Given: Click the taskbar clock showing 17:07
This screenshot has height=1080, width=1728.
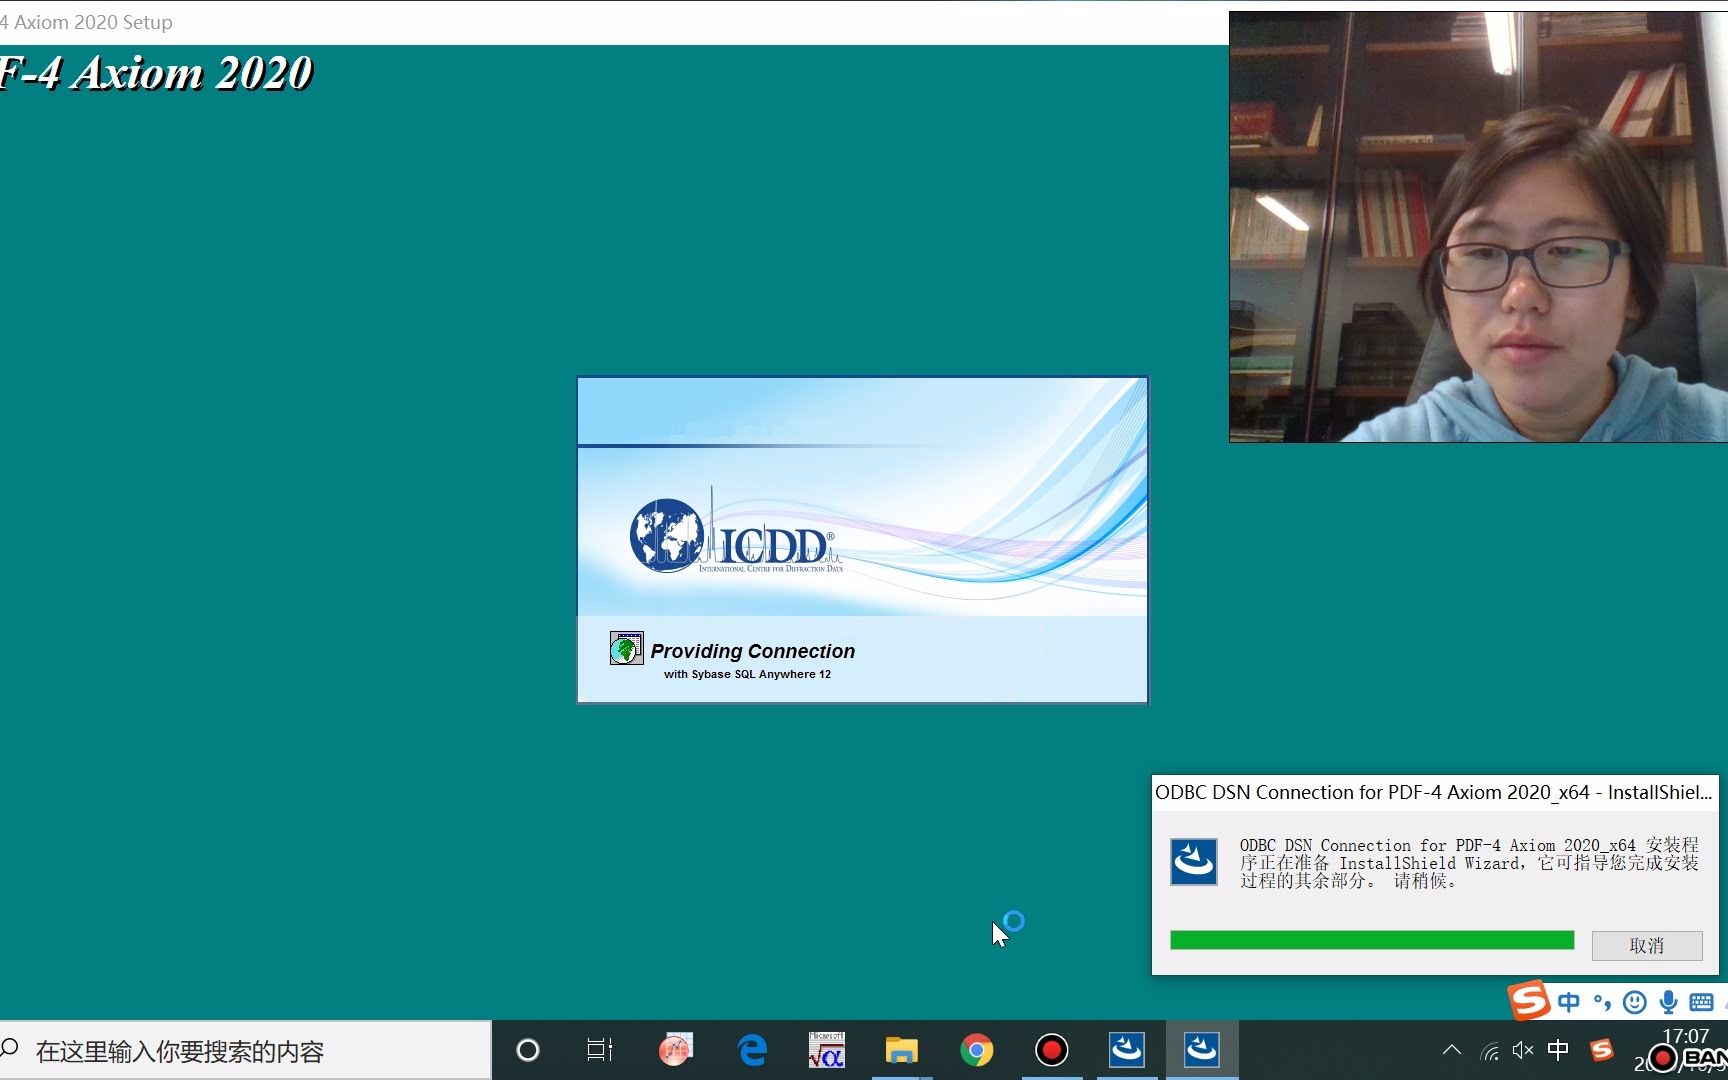Looking at the screenshot, I should coord(1686,1036).
